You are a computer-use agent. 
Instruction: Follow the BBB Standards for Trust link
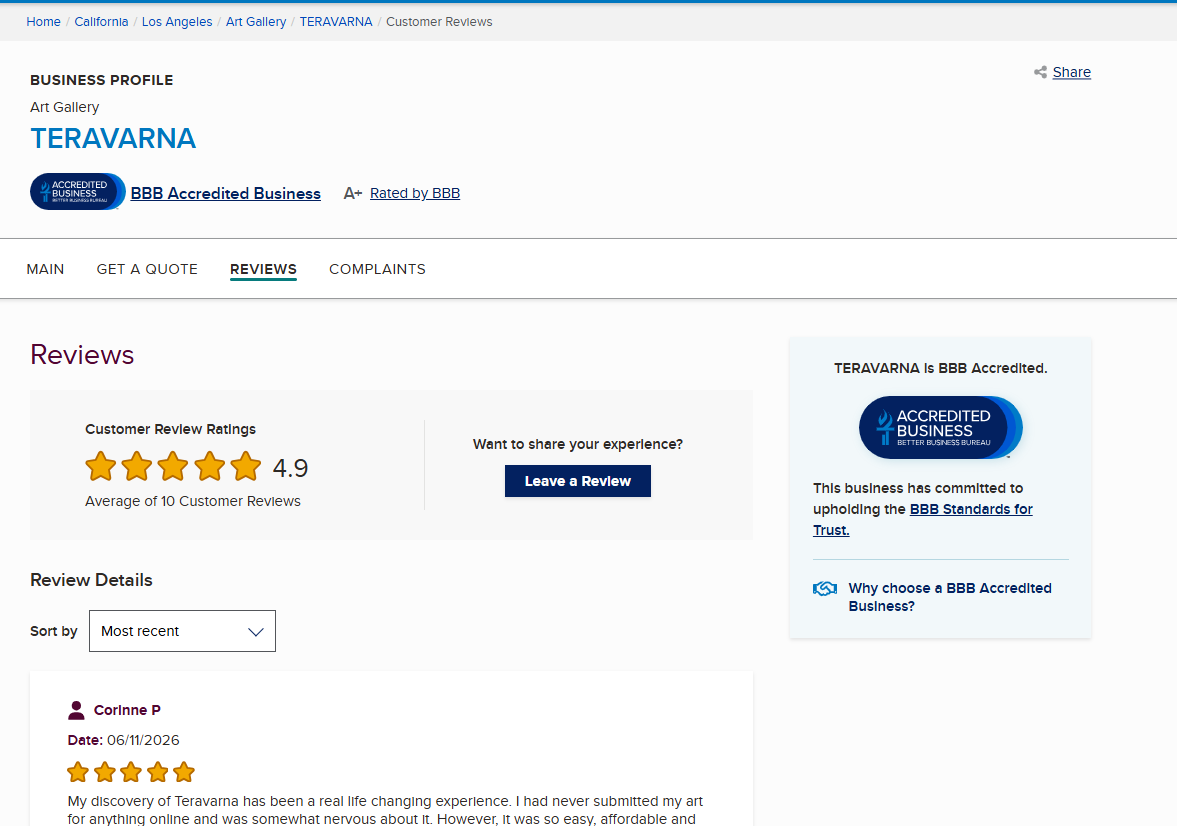click(x=923, y=520)
